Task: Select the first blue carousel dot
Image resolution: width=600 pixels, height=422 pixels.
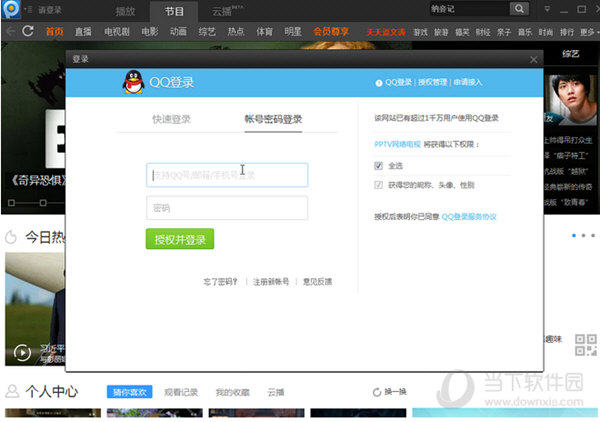Action: 574,236
